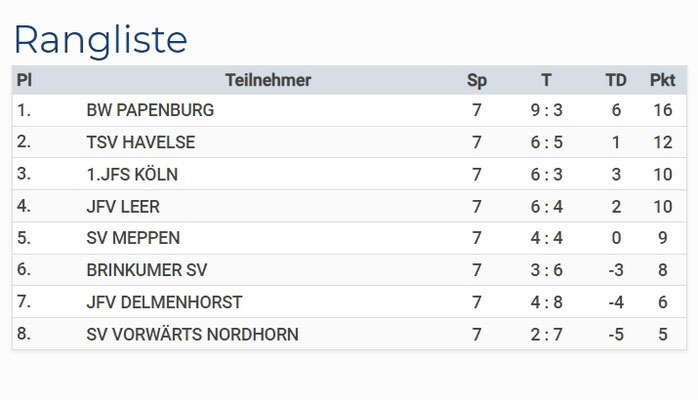Click the 9 : 3 goals cell
The width and height of the screenshot is (698, 400).
(x=546, y=110)
